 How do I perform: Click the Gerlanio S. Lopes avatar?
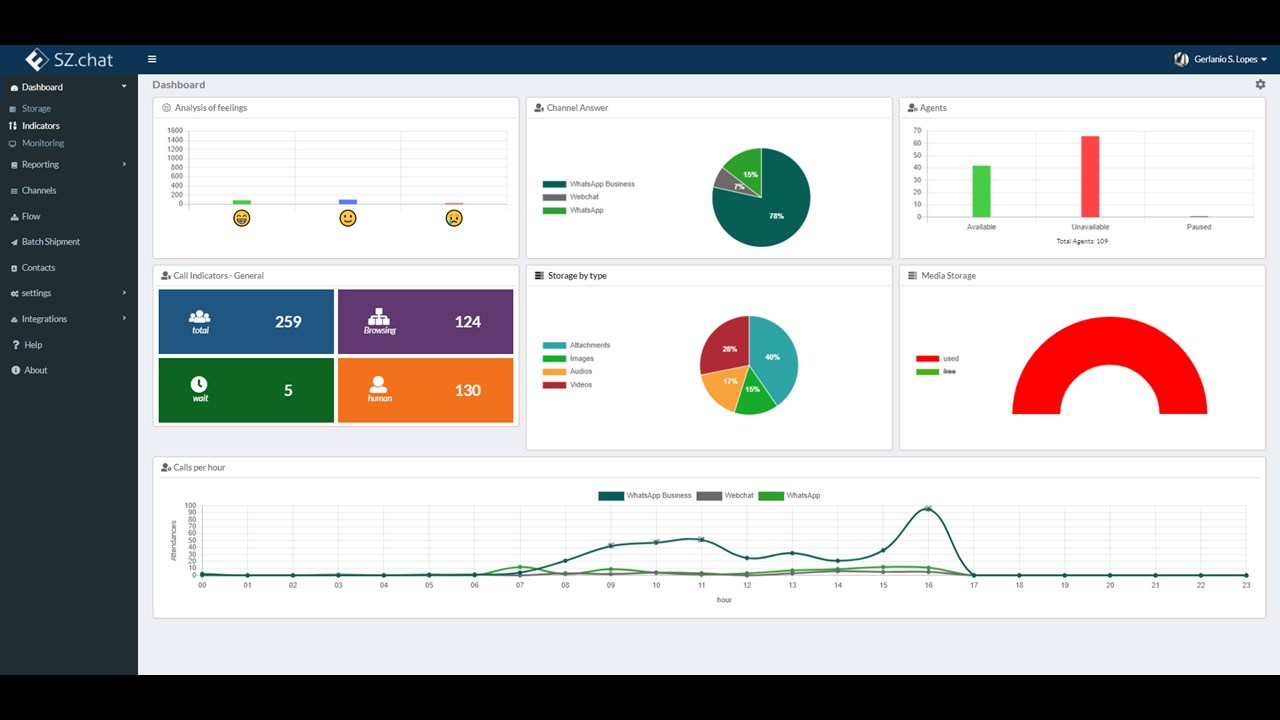(1181, 59)
